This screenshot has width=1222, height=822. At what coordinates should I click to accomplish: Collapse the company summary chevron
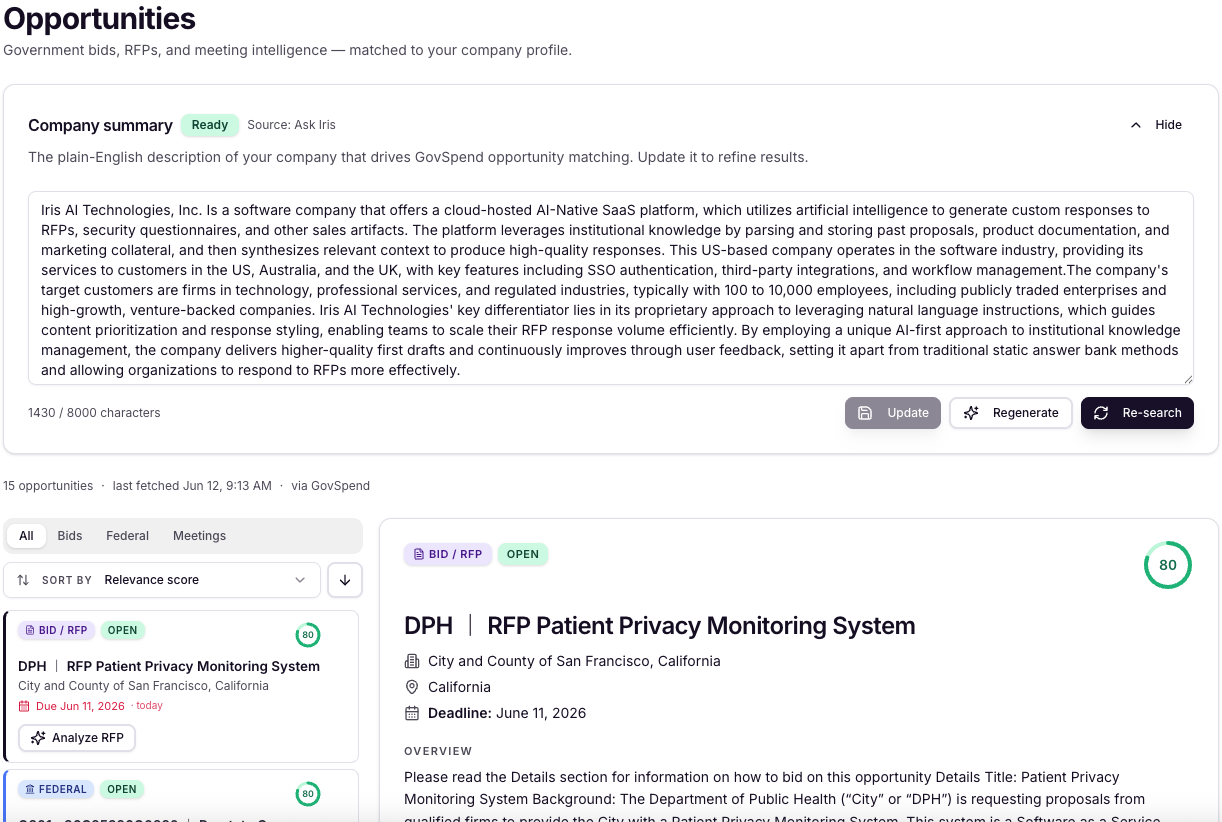point(1135,125)
